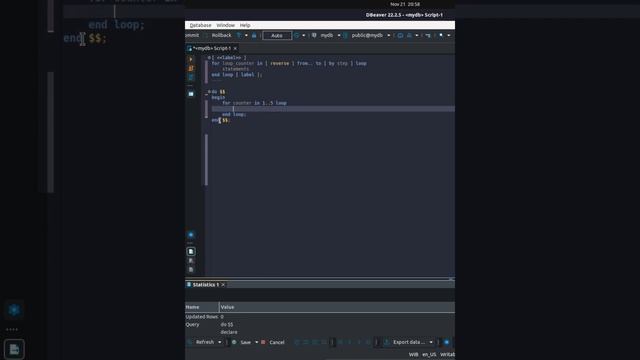
Task: Click the WIB timezone status bar entry
Action: click(x=413, y=354)
